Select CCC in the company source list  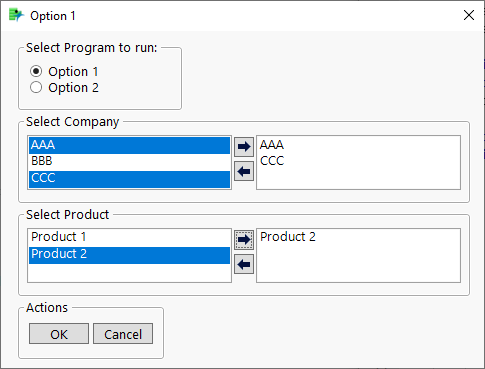pos(129,179)
